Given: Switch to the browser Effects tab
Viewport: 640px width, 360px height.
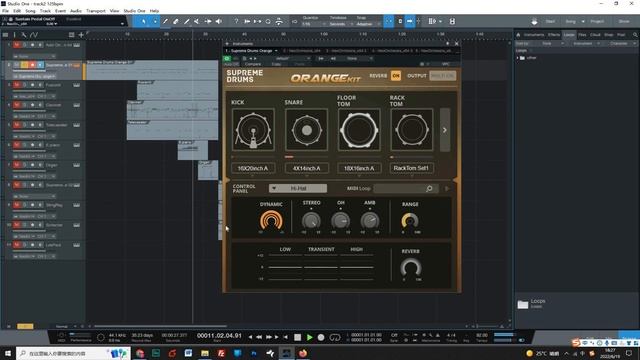Looking at the screenshot, I should pos(554,35).
